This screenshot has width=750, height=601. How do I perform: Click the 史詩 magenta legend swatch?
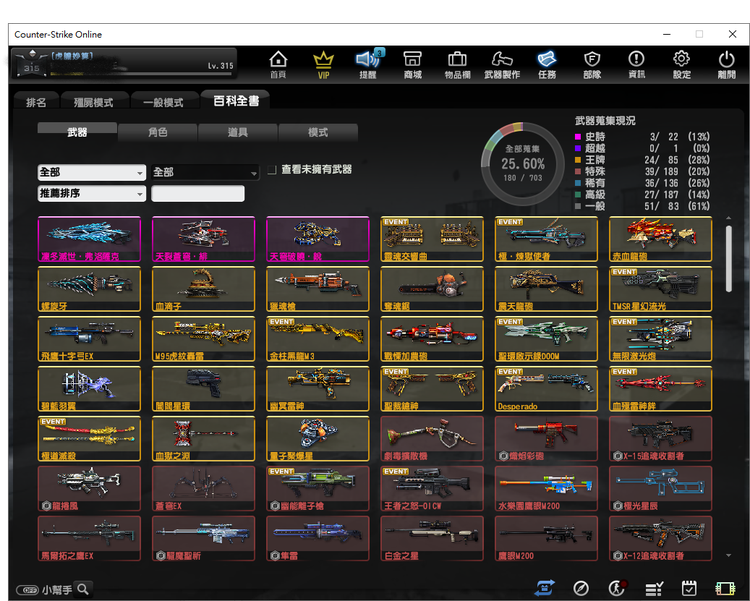tap(577, 137)
